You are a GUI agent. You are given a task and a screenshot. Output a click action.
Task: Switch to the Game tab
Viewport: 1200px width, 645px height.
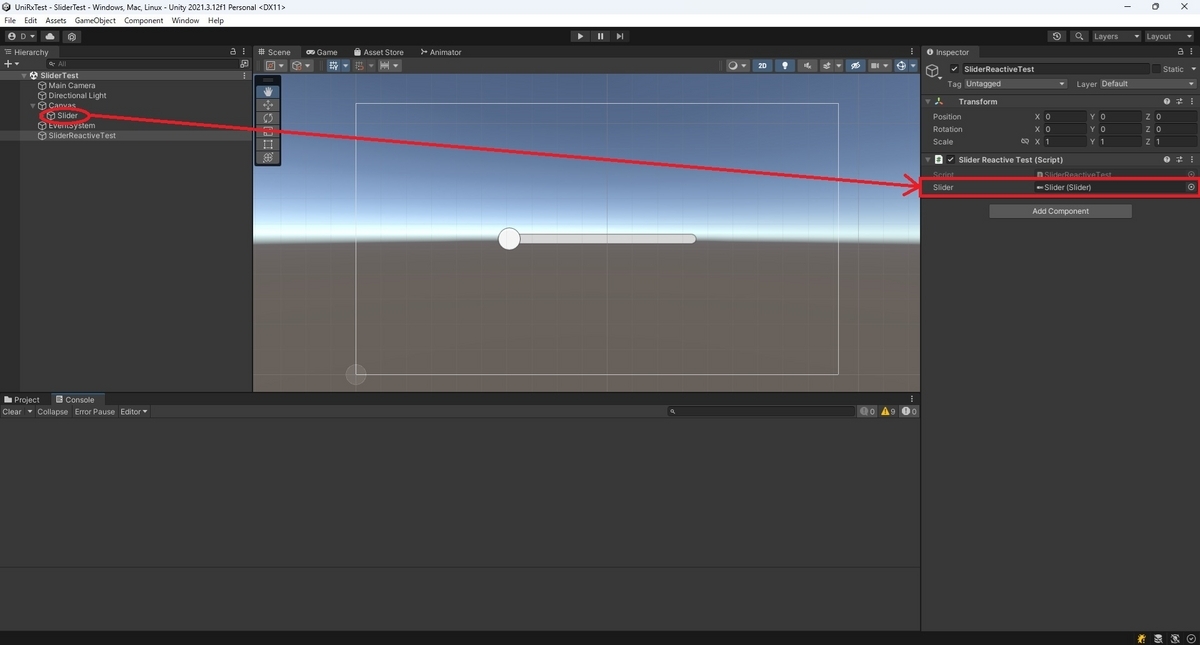point(322,52)
